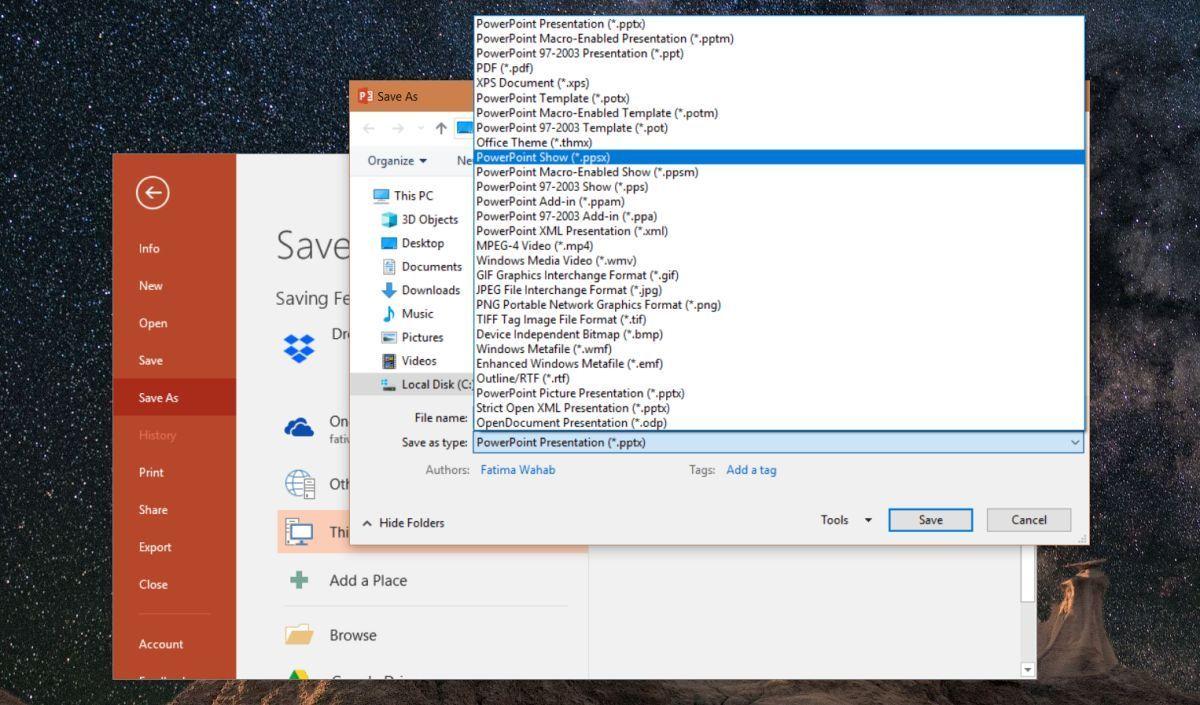Select the Downloads folder in tree
This screenshot has width=1200, height=705.
click(x=430, y=290)
